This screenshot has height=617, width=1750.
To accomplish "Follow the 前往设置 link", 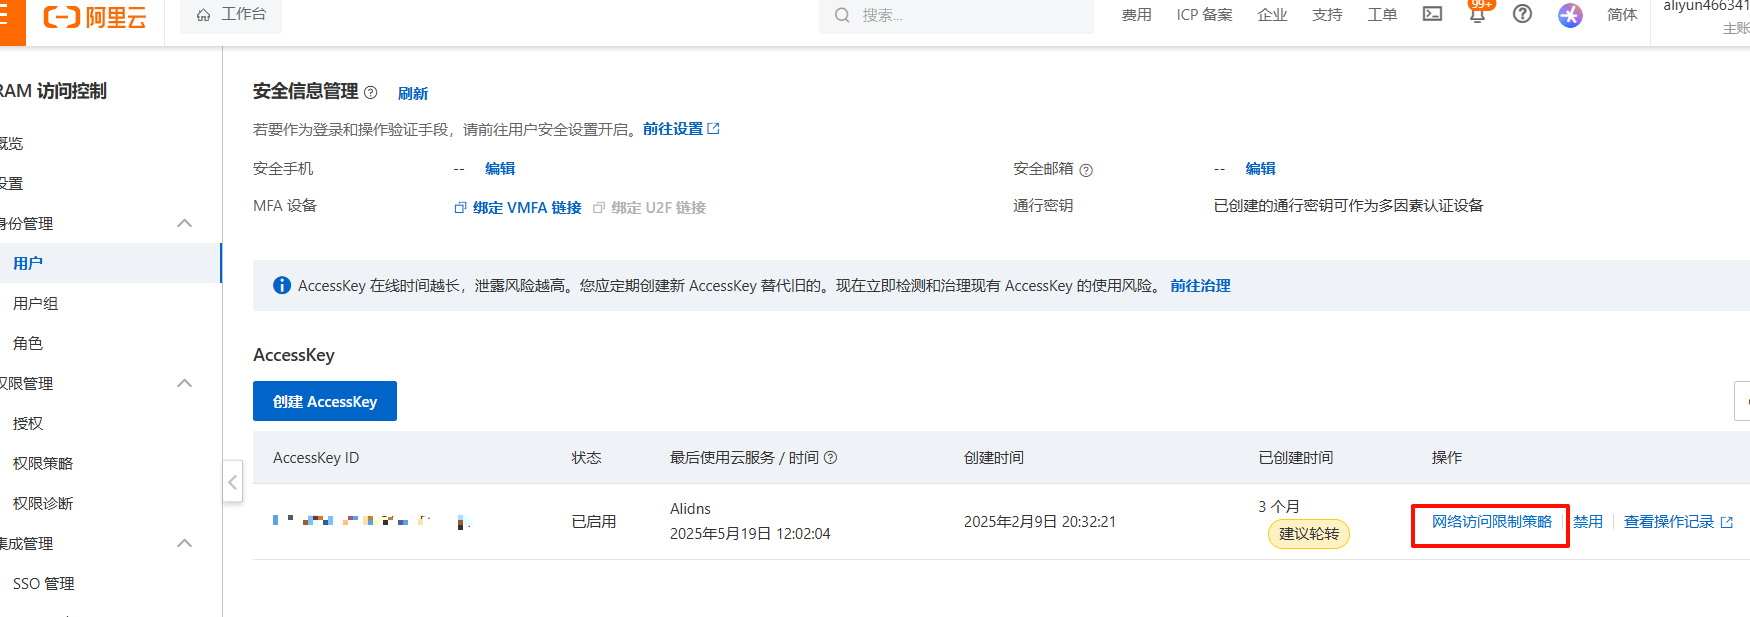I will tap(681, 129).
